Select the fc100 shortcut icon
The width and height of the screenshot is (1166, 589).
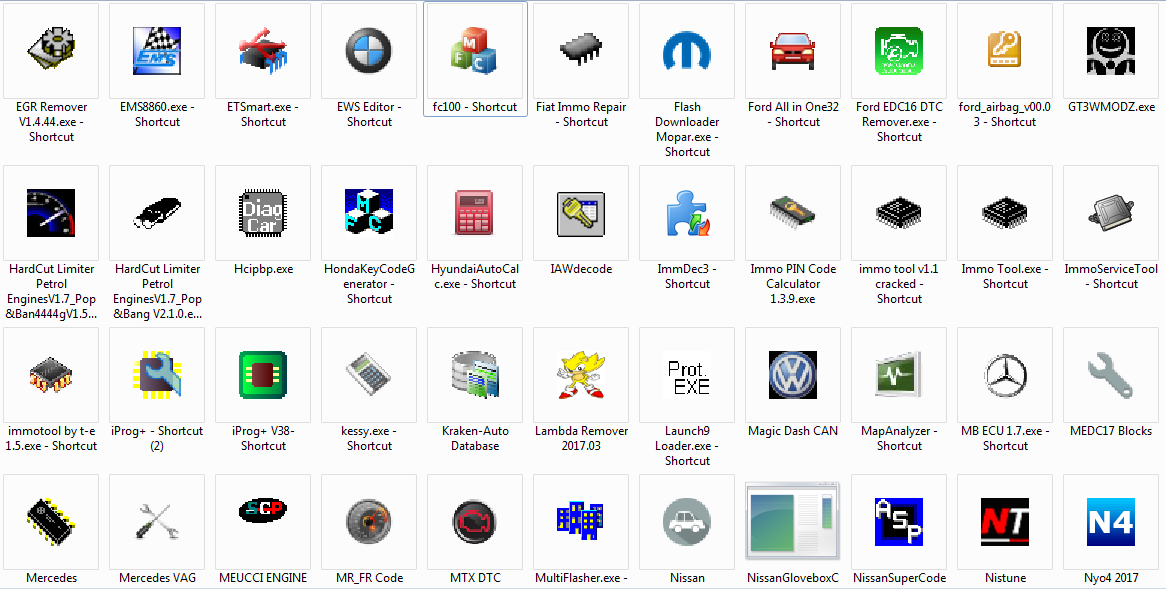tap(475, 50)
